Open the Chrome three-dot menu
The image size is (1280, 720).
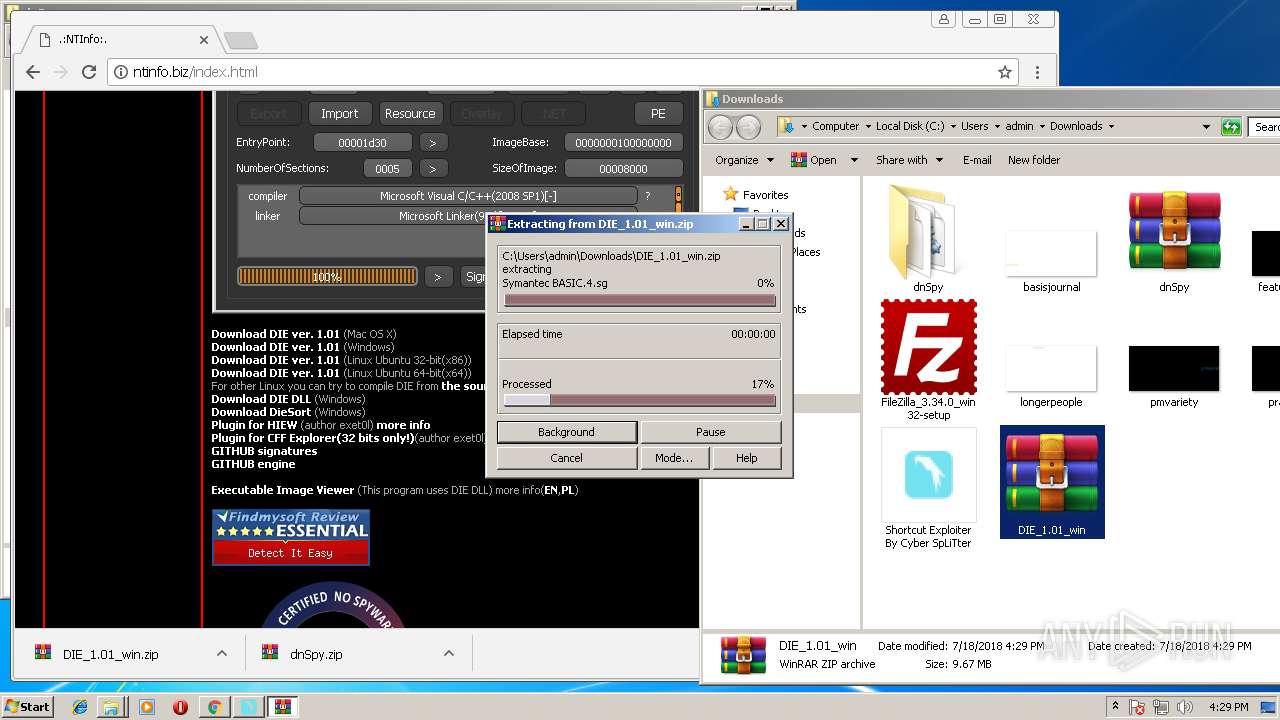tap(1037, 72)
